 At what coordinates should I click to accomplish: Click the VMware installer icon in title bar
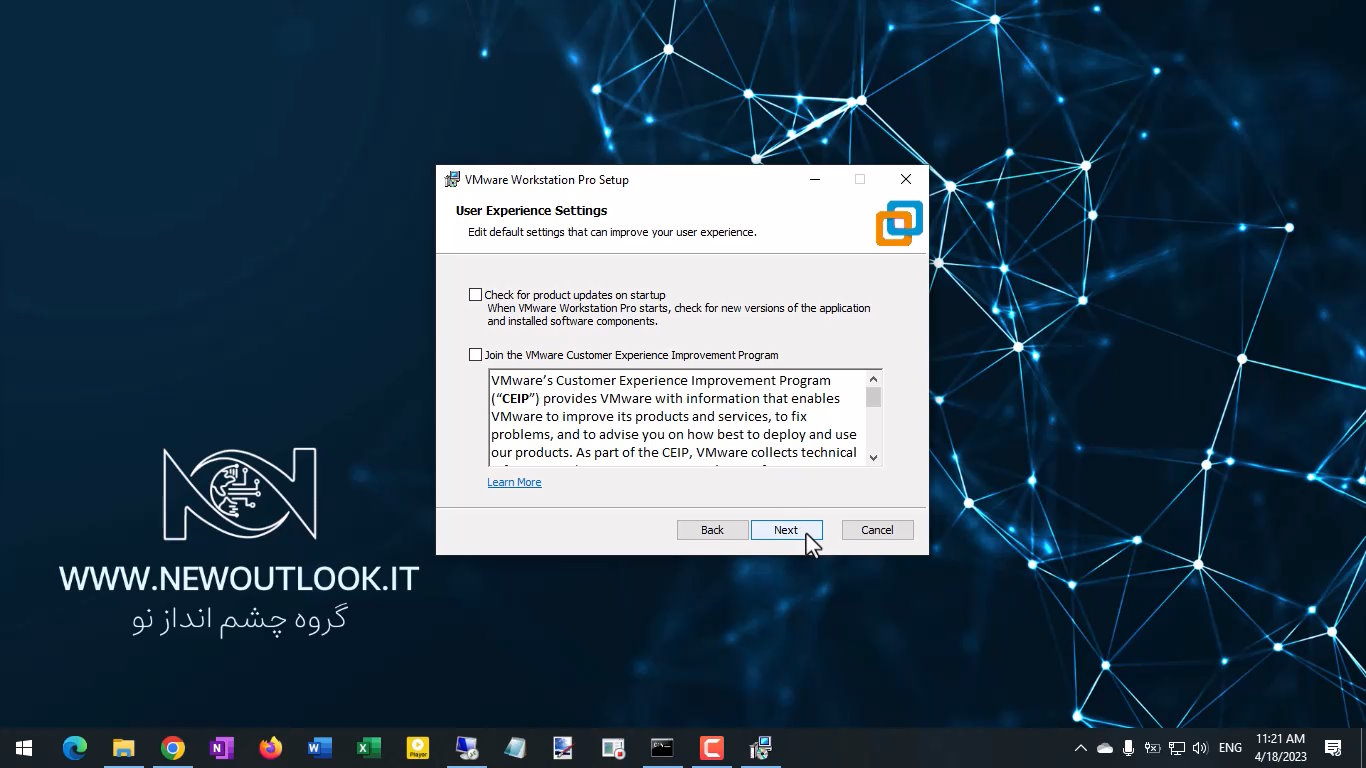[452, 180]
